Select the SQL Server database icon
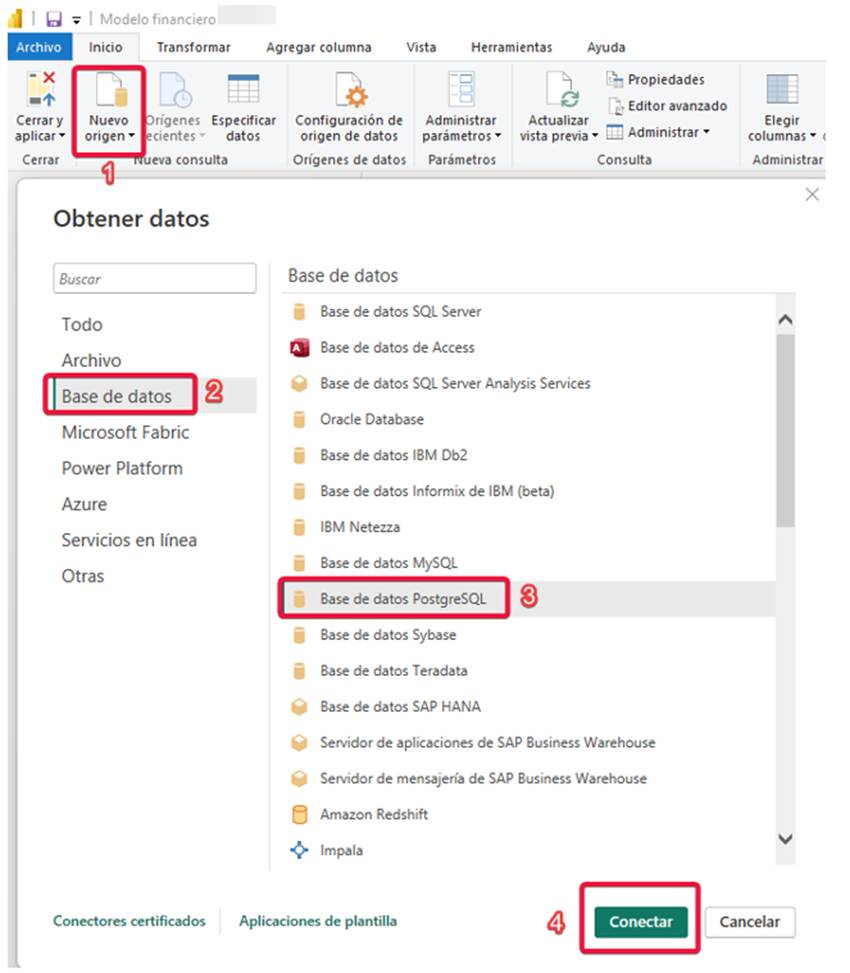 (299, 312)
